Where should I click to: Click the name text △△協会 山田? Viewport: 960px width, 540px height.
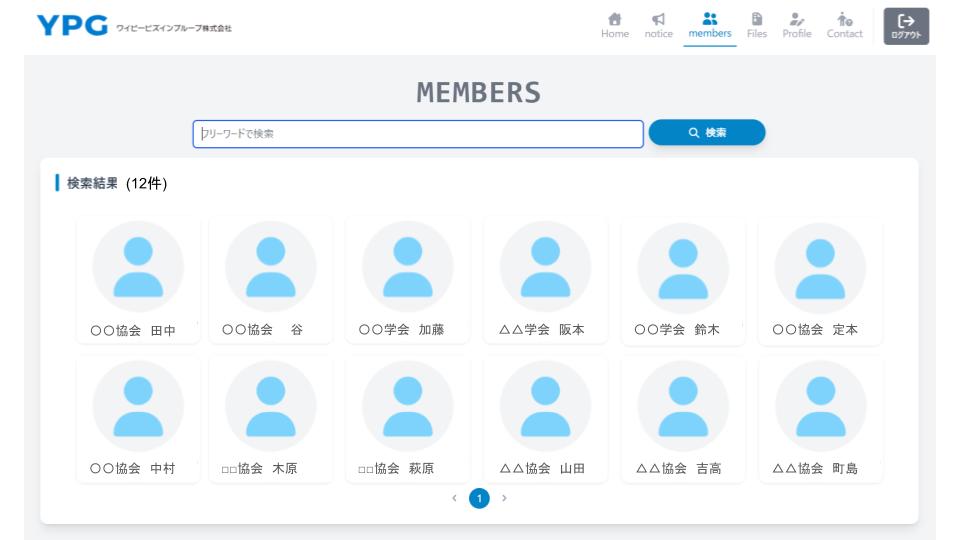(542, 468)
